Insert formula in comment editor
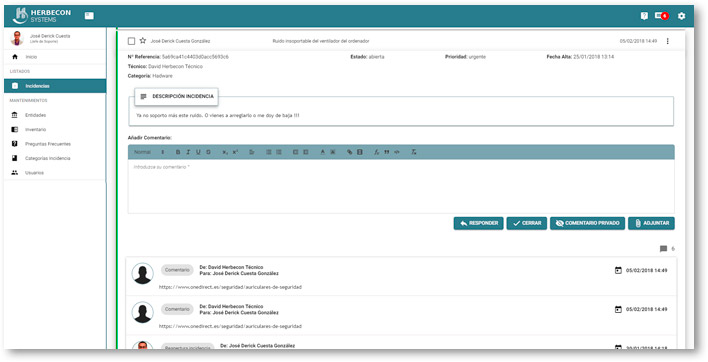This screenshot has width=708, height=362. coord(376,152)
